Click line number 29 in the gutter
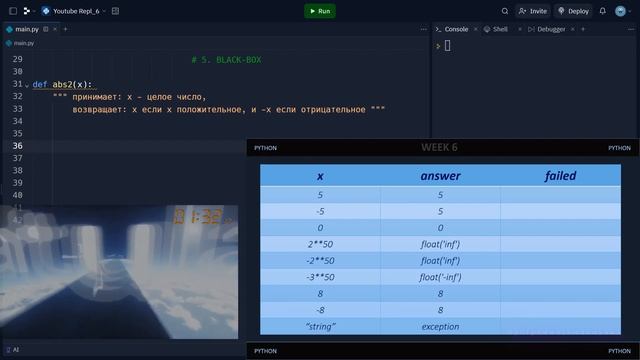Viewport: 640px width, 360px height. pos(18,59)
